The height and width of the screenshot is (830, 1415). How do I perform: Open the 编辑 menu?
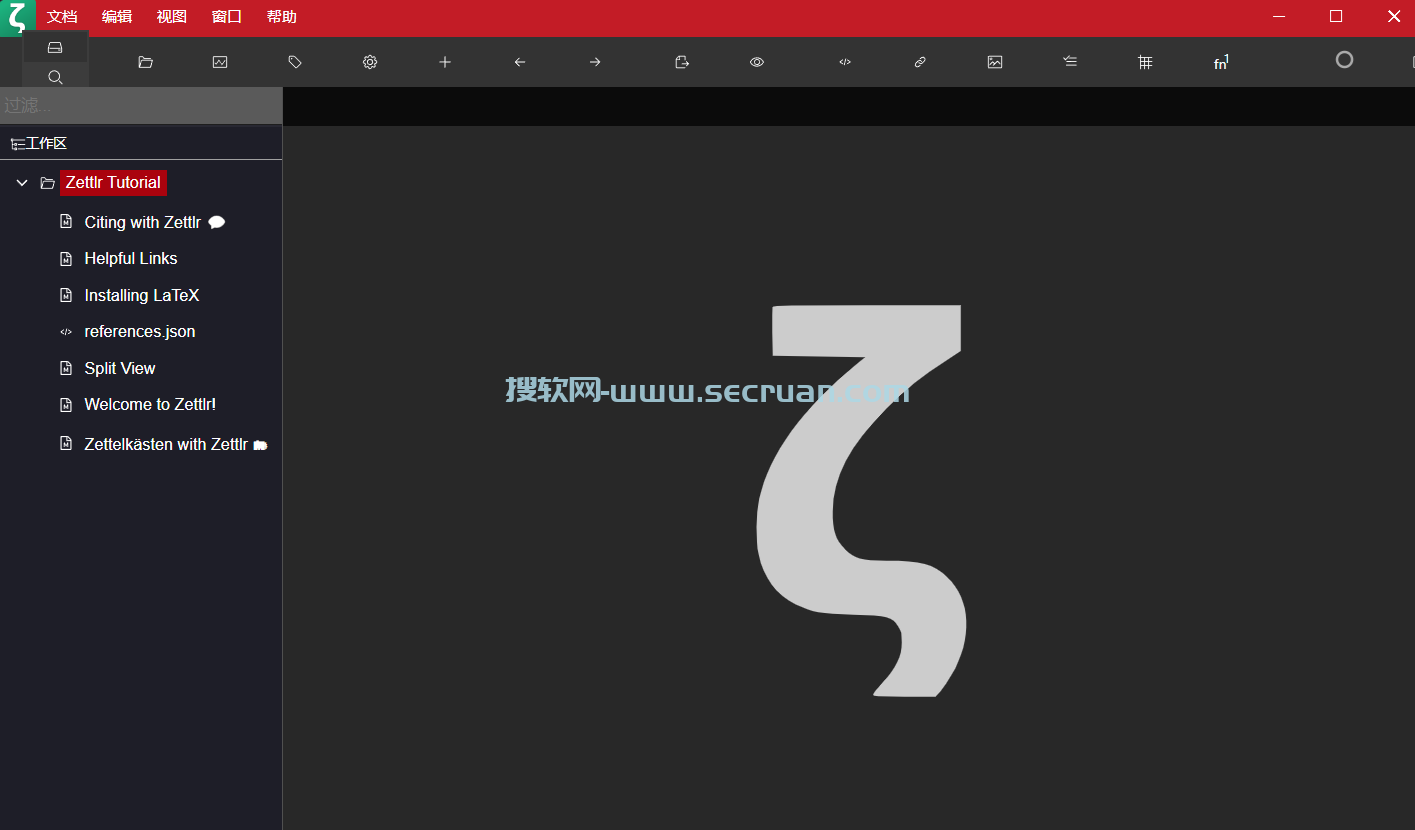point(117,17)
